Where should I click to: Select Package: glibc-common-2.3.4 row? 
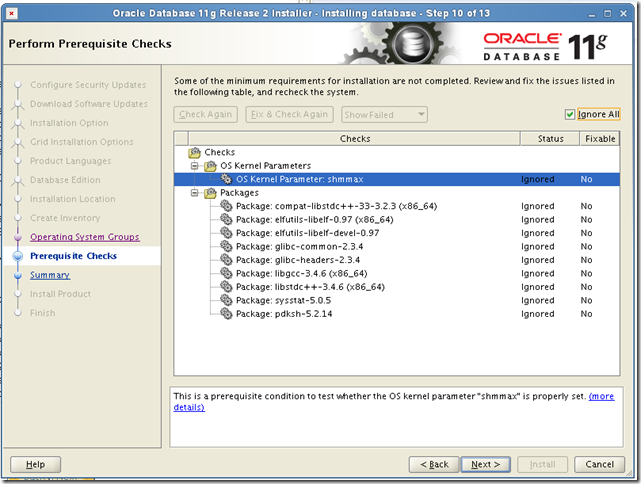coord(397,246)
